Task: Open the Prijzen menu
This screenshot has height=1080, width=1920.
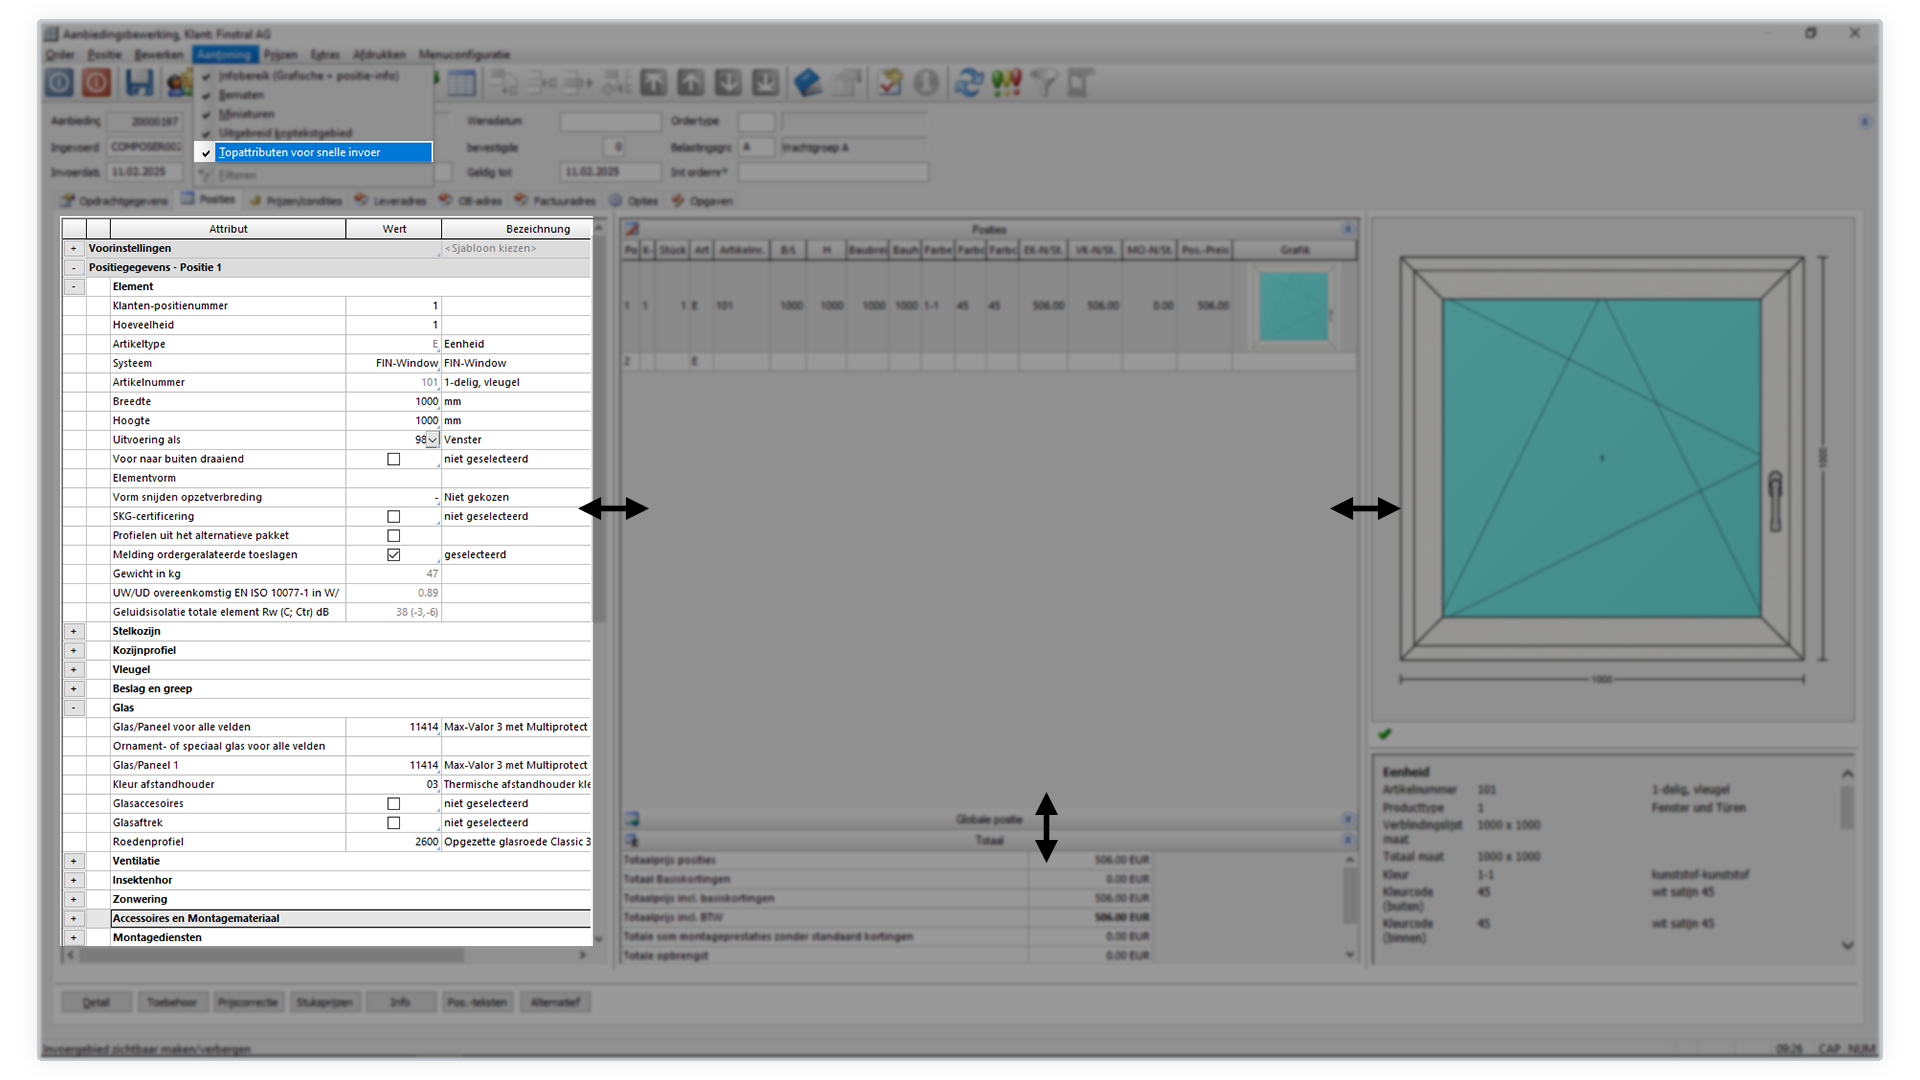Action: click(x=280, y=54)
